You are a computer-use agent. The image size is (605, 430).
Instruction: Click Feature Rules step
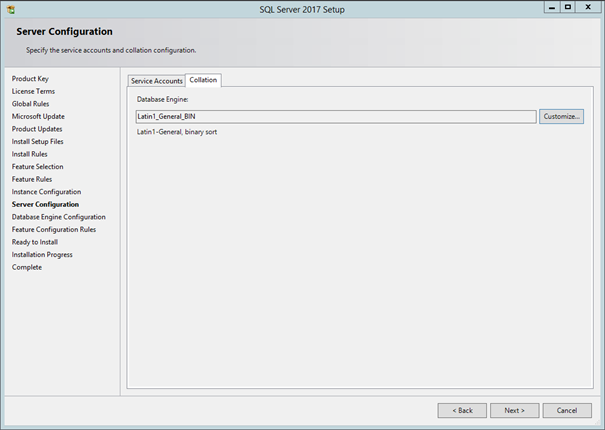(x=32, y=179)
